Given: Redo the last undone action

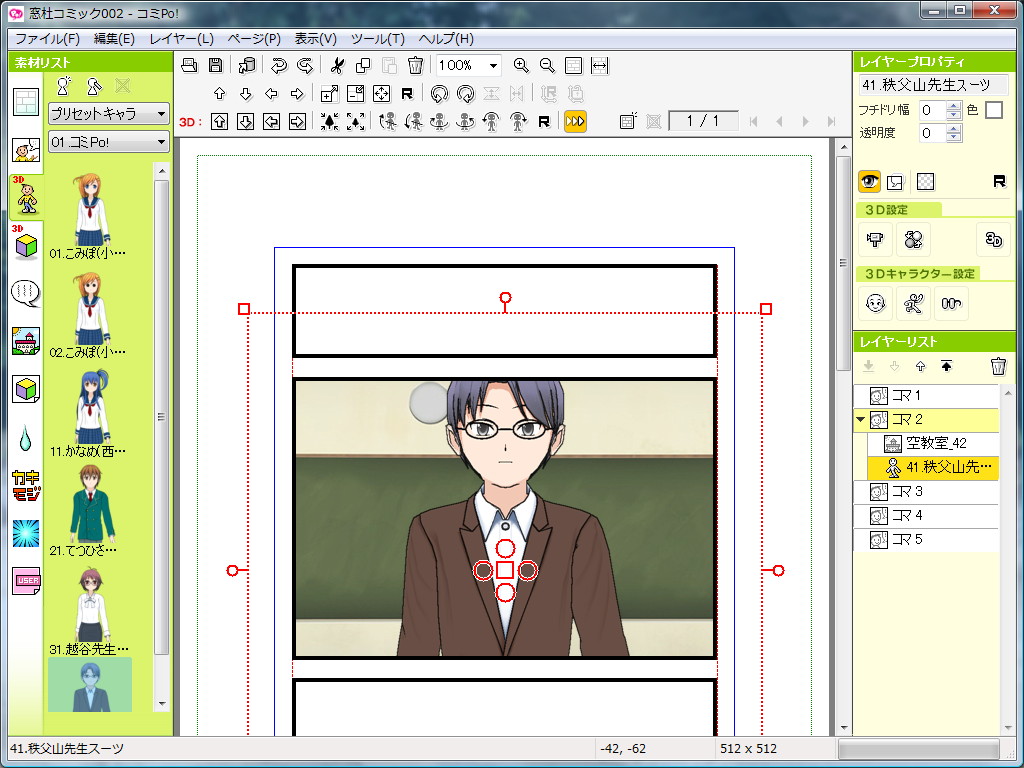Looking at the screenshot, I should (x=305, y=65).
